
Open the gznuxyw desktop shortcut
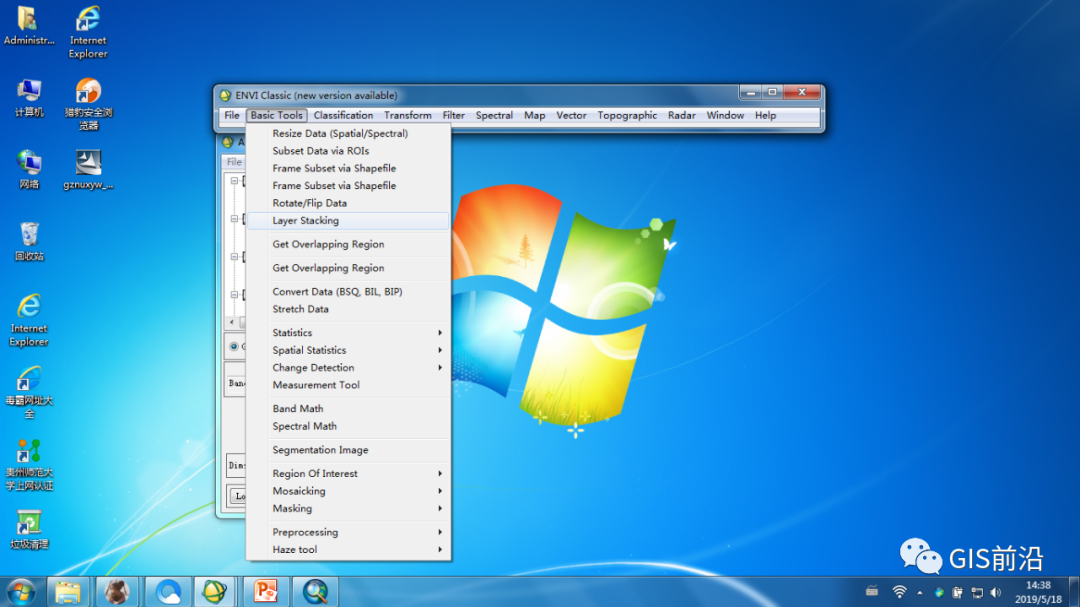click(87, 169)
